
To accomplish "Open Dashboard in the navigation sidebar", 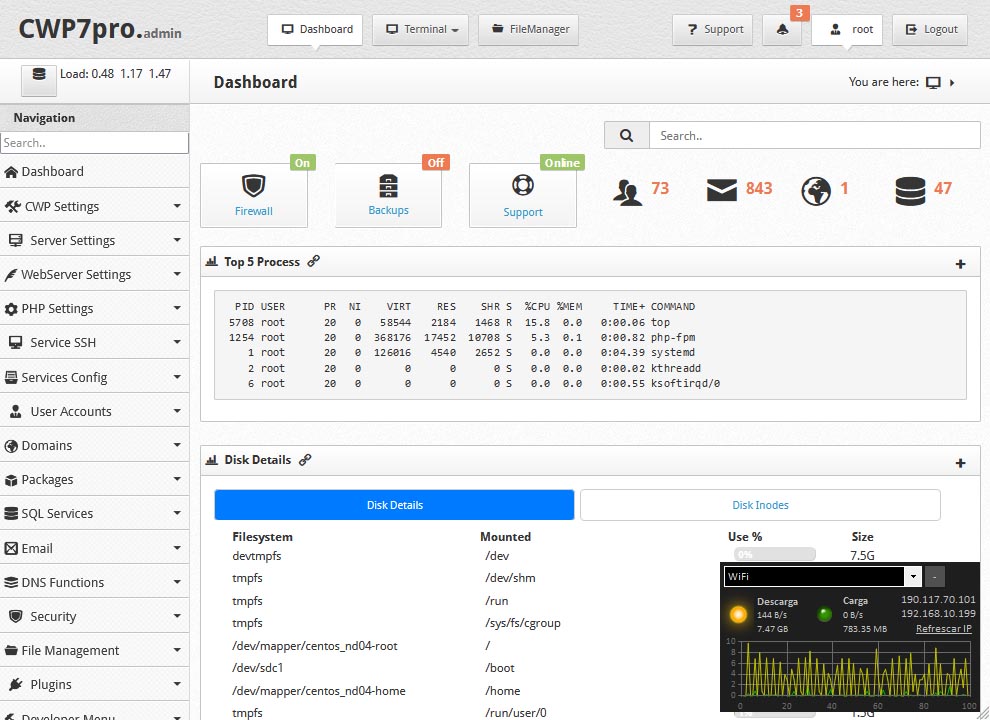I will click(95, 172).
